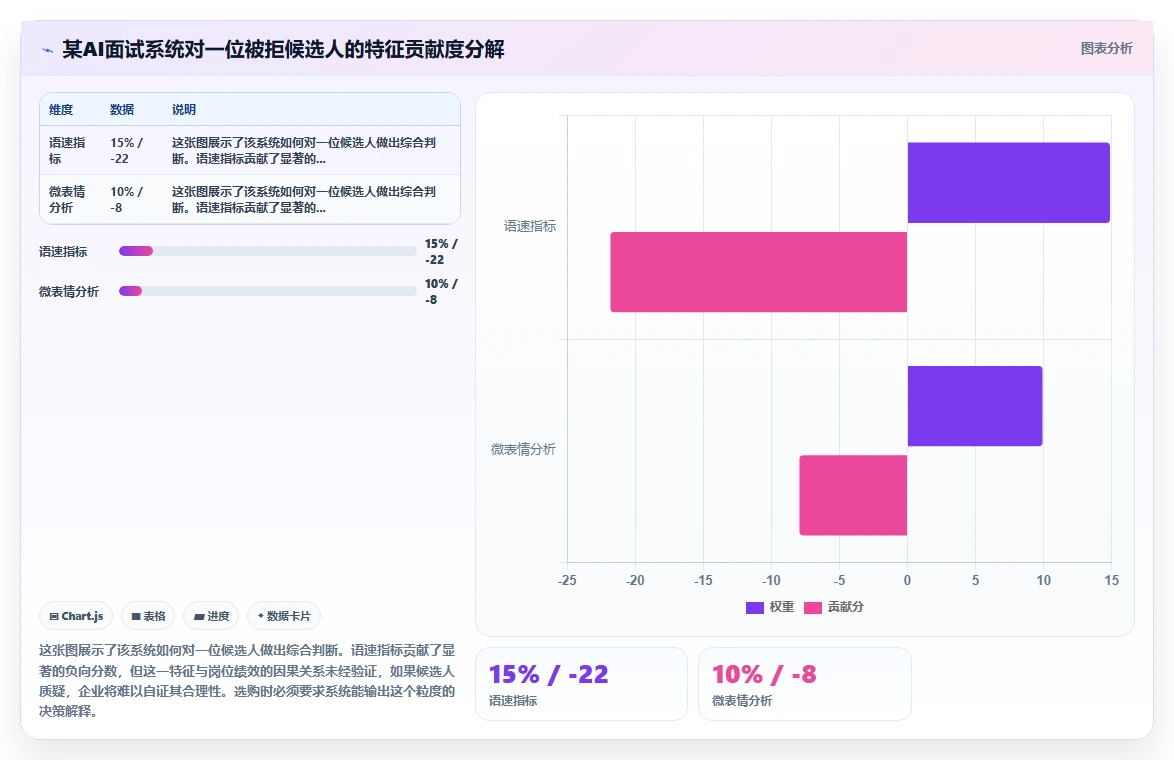
Task: Click the 说明 column header
Action: [183, 110]
